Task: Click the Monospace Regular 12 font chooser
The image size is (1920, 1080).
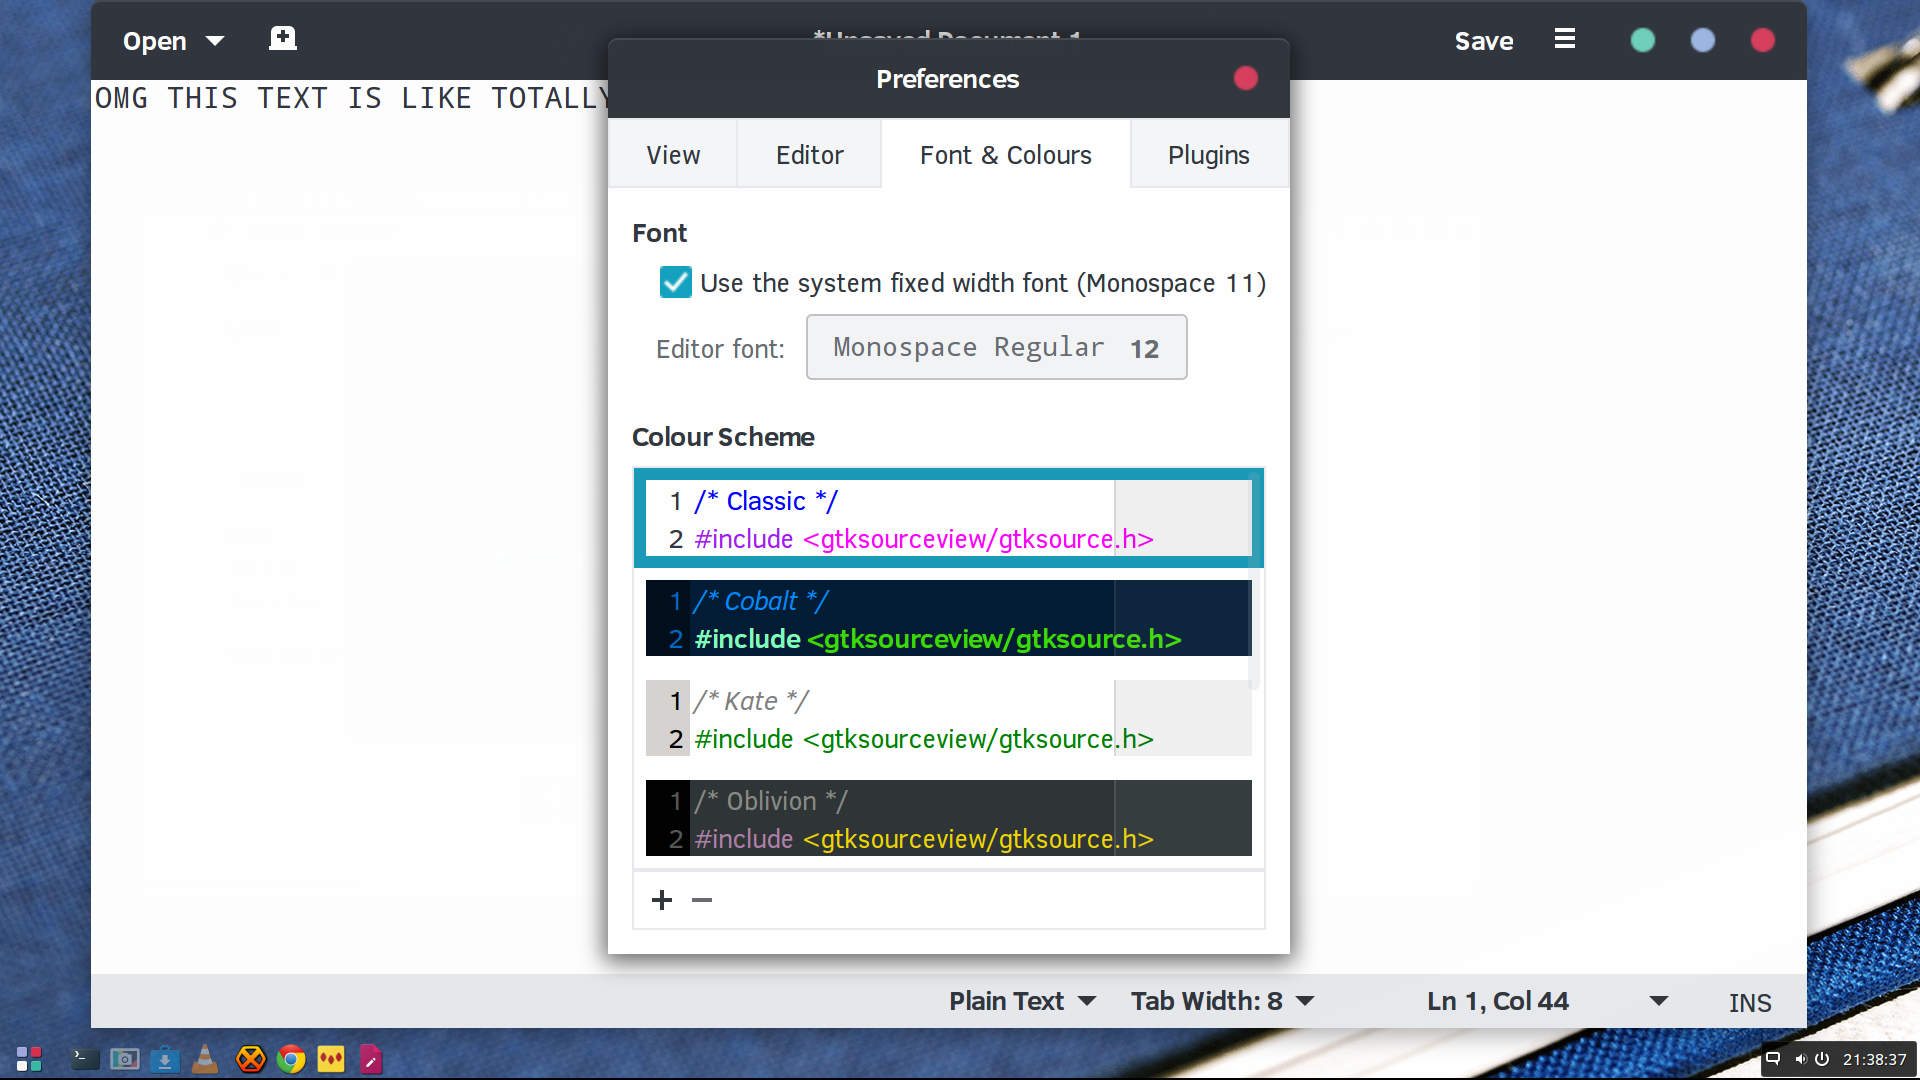Action: click(x=997, y=347)
